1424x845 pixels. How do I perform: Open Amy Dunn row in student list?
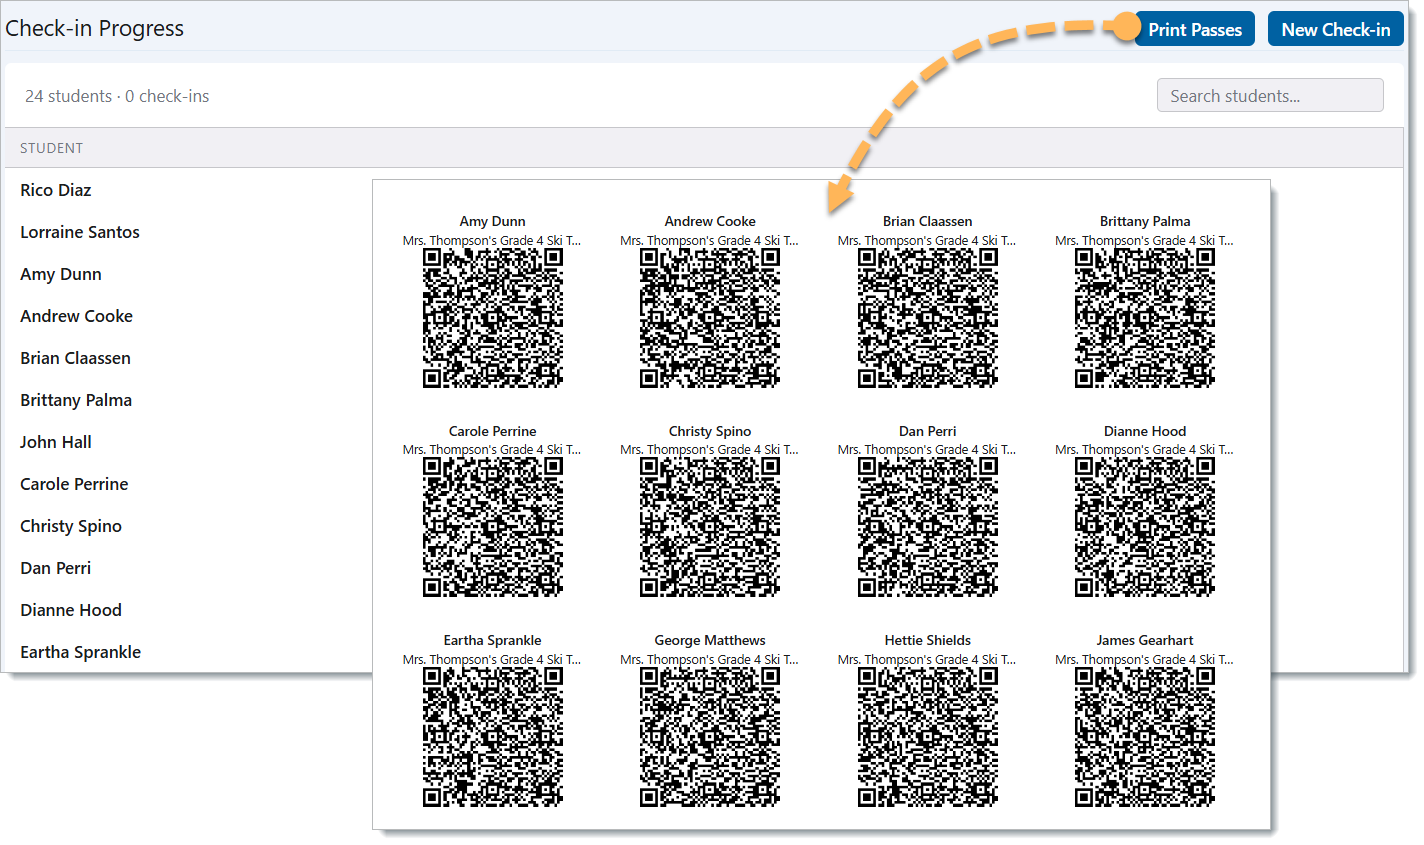[x=61, y=274]
